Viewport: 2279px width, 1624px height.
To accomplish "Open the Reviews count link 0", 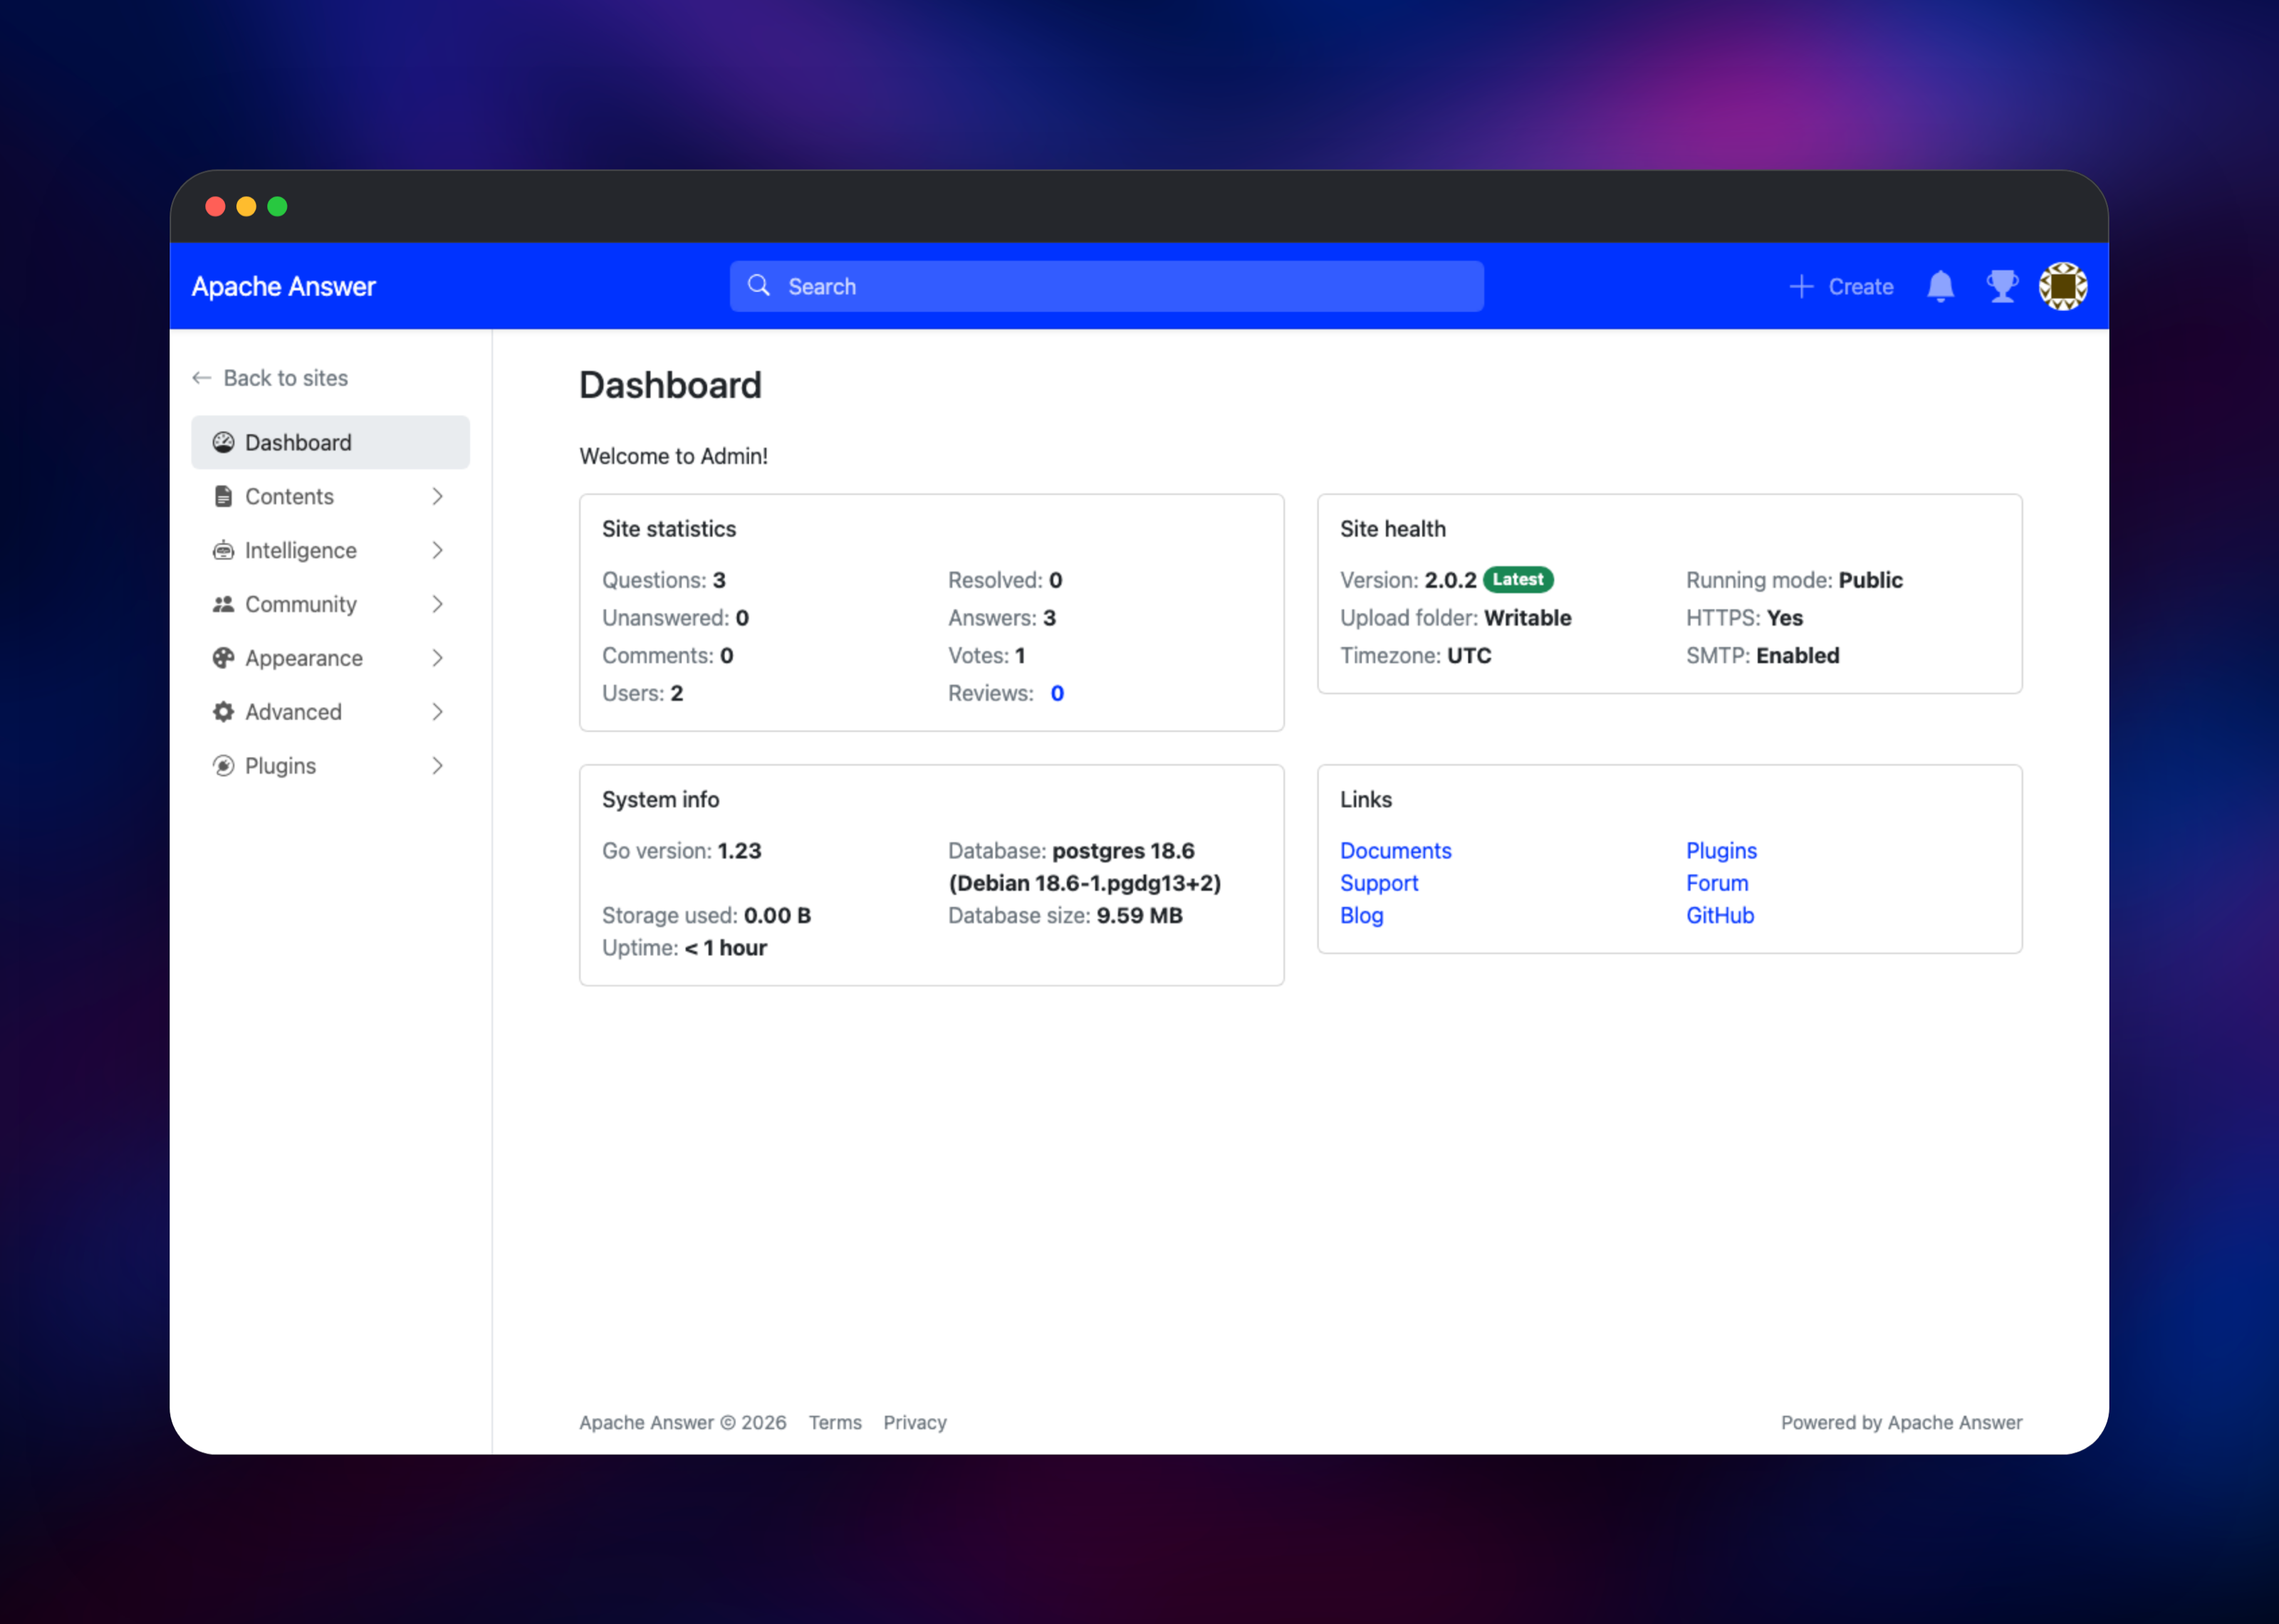I will (x=1057, y=693).
